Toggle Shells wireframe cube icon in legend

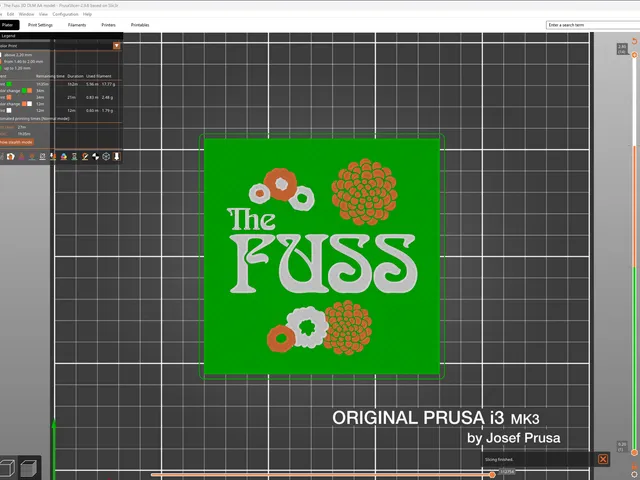[106, 156]
